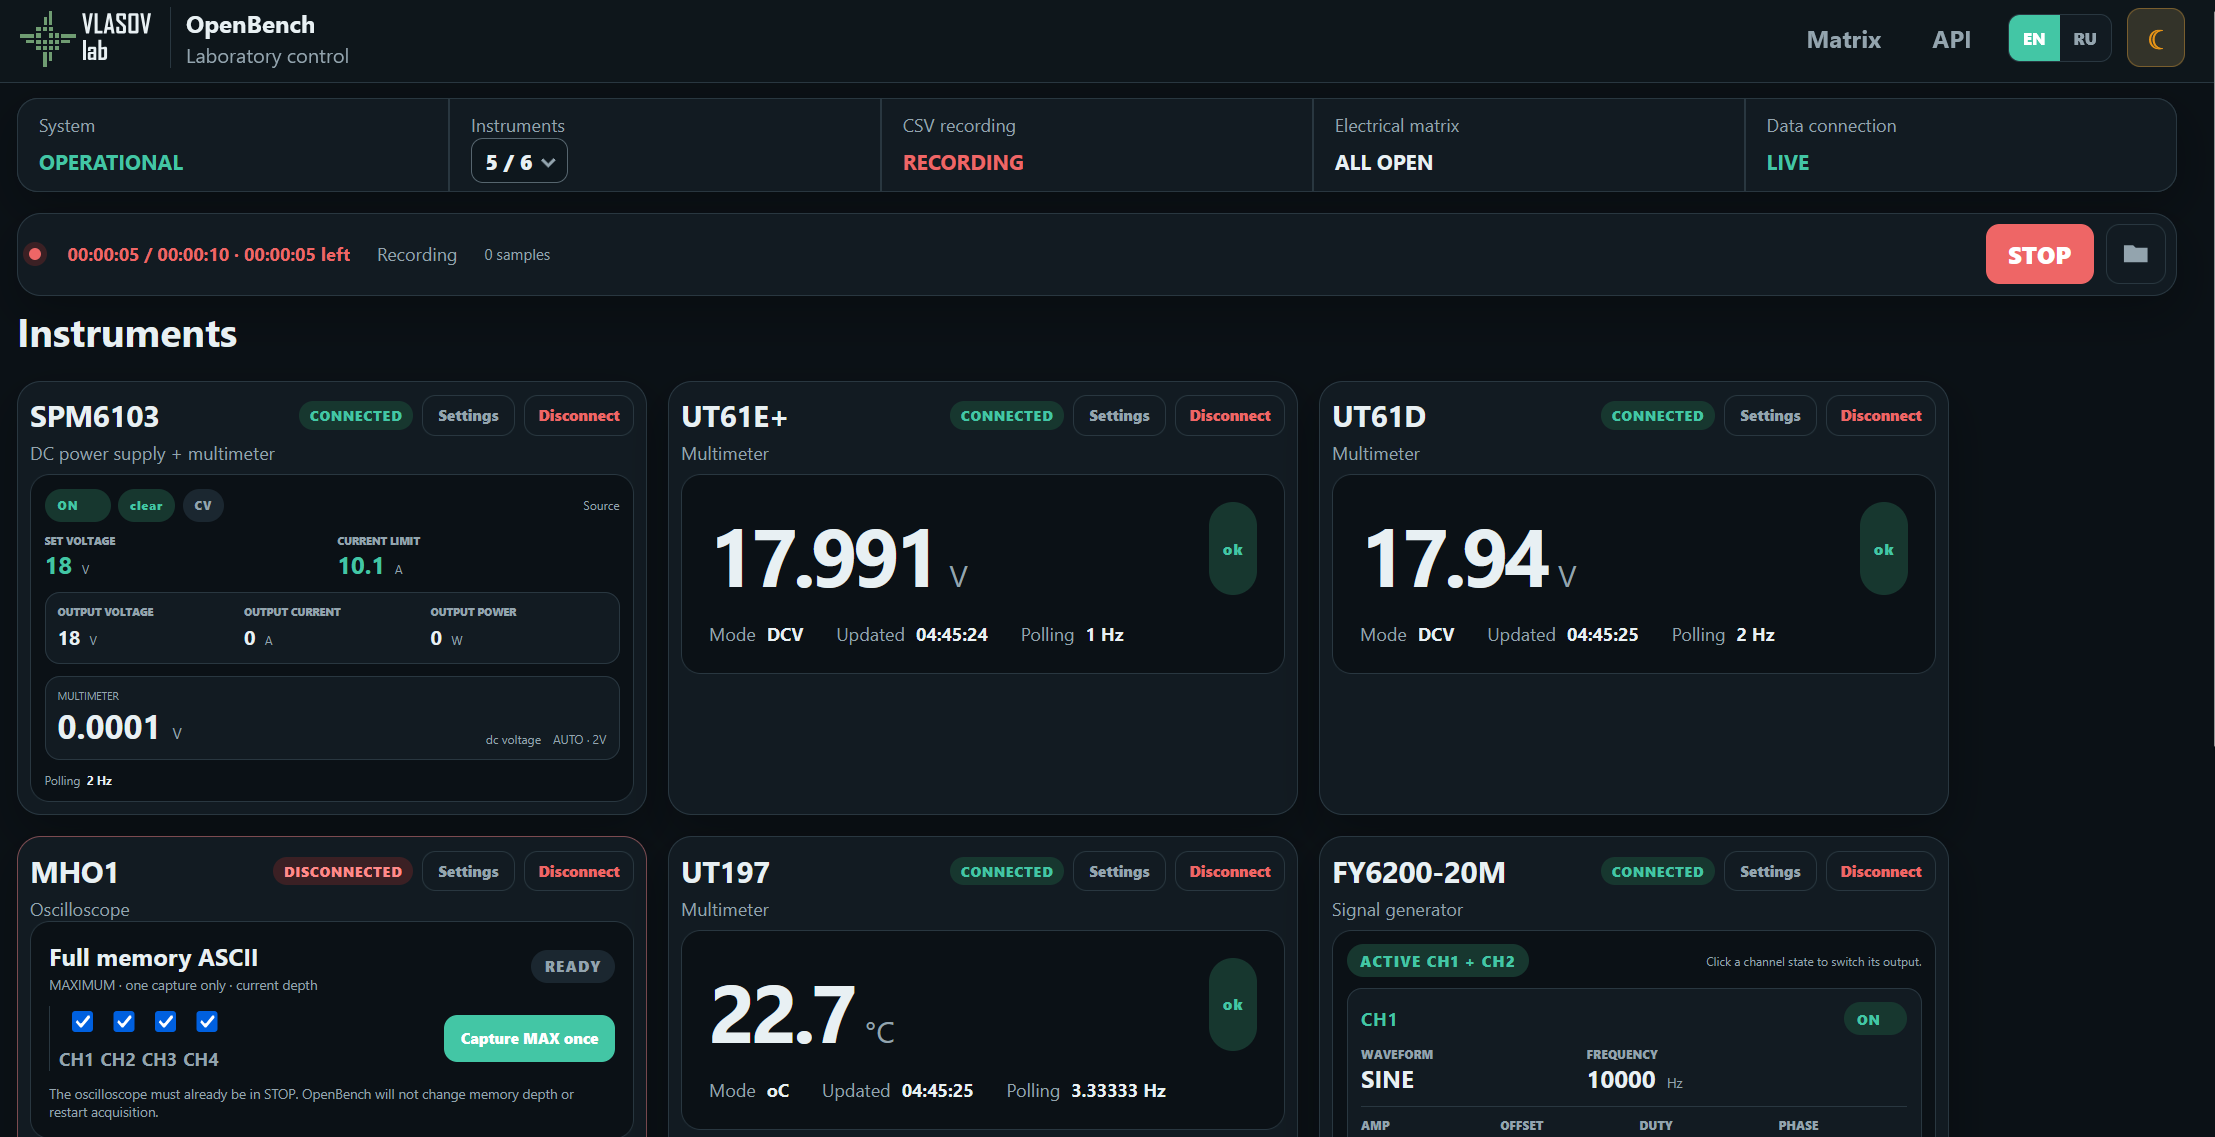The image size is (2215, 1137).
Task: Click the UT197 ok status pill
Action: pyautogui.click(x=1232, y=1005)
